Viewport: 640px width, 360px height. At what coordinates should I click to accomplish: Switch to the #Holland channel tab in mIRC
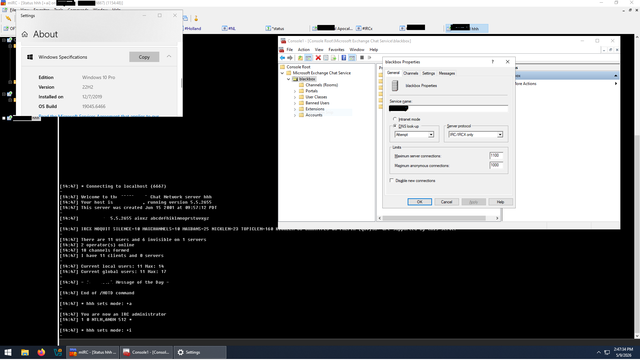click(193, 29)
